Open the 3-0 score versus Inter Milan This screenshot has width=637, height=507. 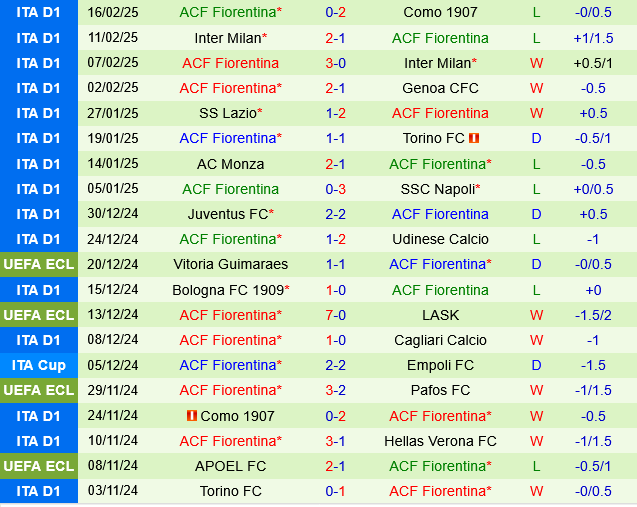pyautogui.click(x=335, y=63)
